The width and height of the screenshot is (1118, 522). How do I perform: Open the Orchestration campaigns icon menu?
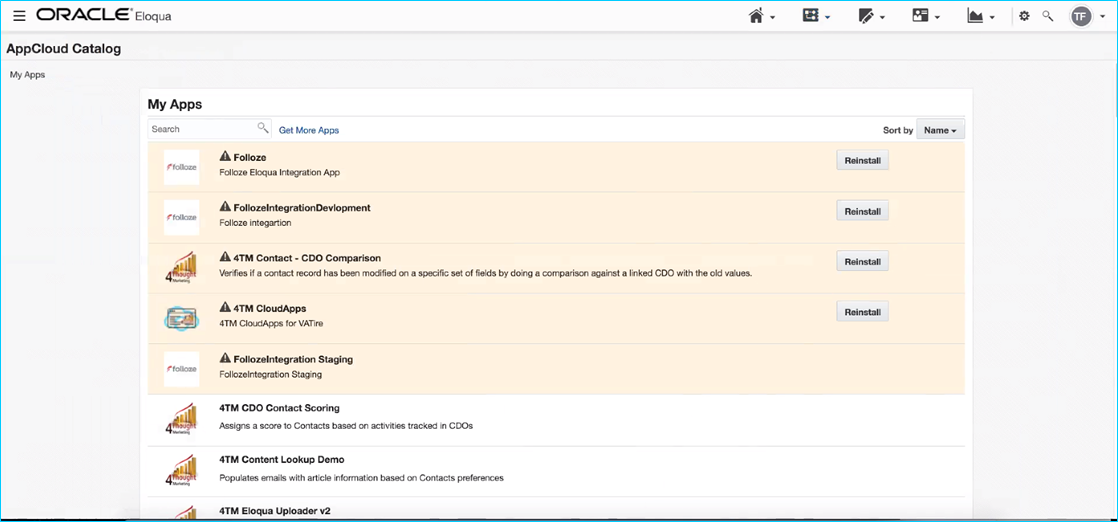(811, 16)
